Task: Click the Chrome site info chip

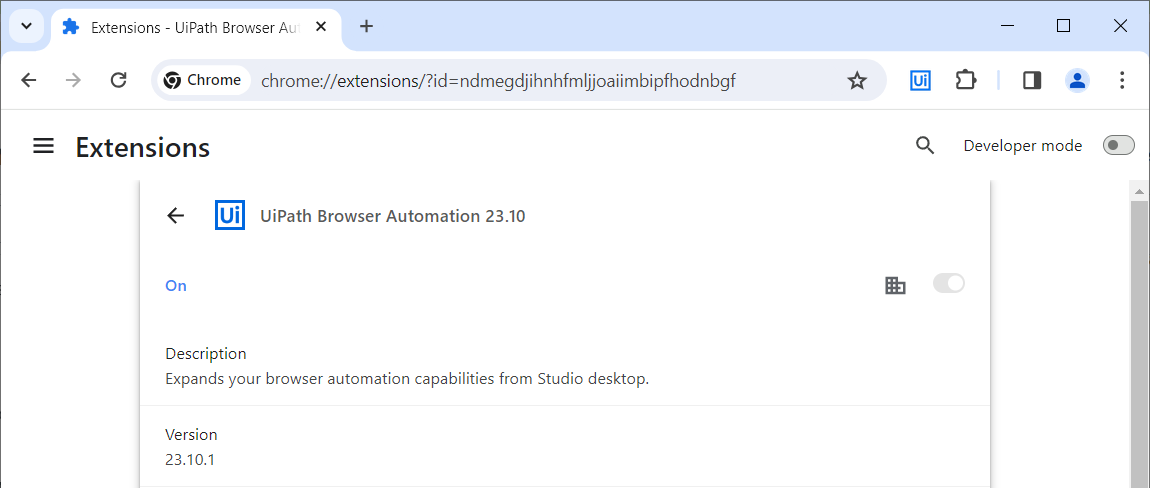Action: coord(203,80)
